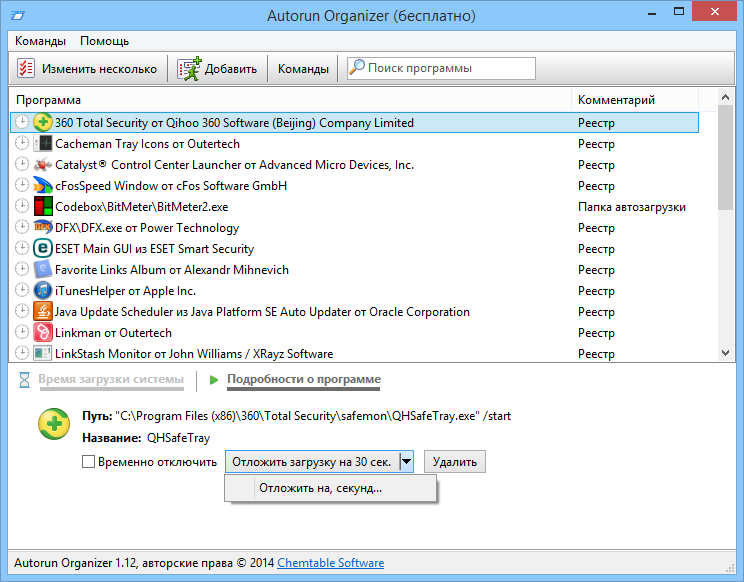Click the Изменить несколько toolbar button
Viewport: 744px width, 582px height.
tap(87, 69)
